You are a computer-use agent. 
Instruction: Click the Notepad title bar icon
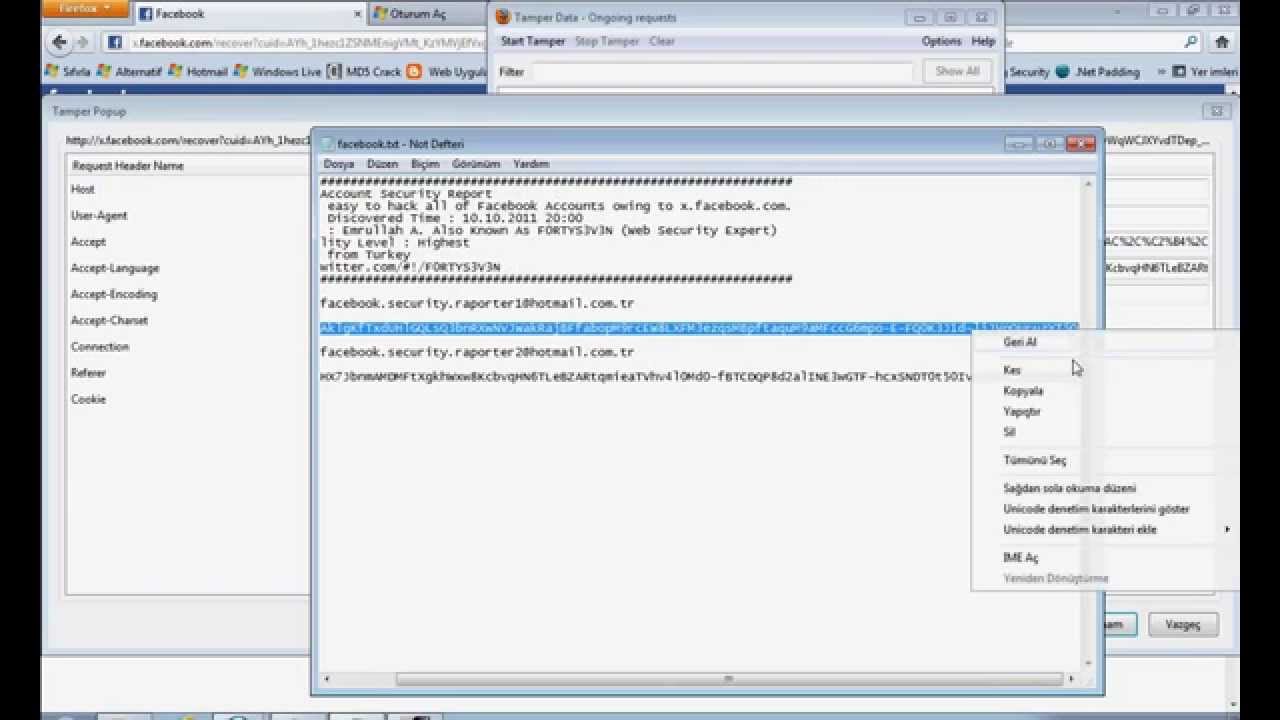tap(327, 144)
